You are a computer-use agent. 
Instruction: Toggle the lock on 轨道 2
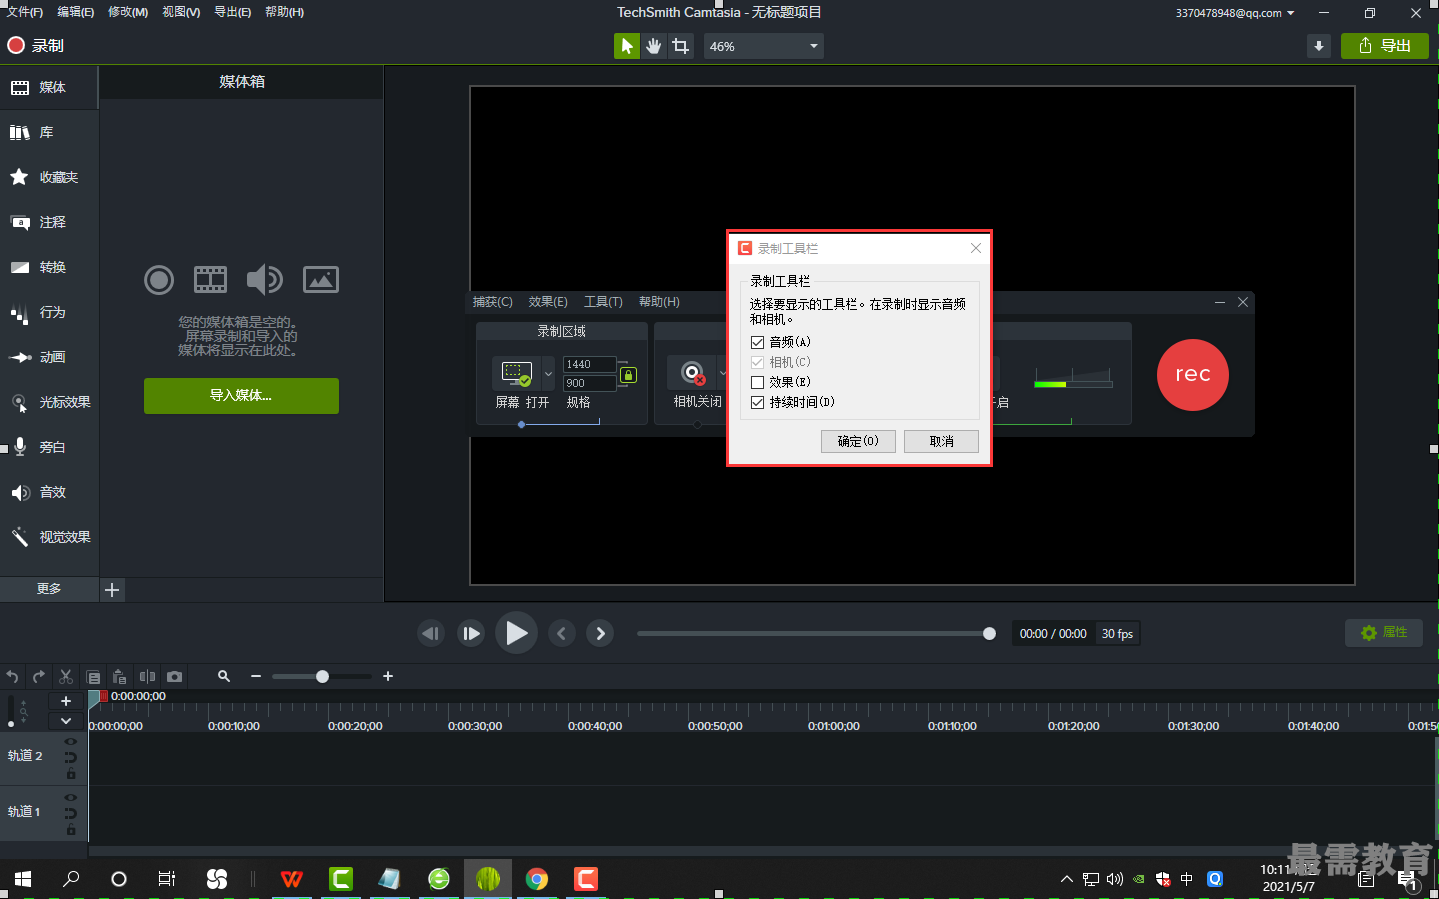(x=71, y=774)
